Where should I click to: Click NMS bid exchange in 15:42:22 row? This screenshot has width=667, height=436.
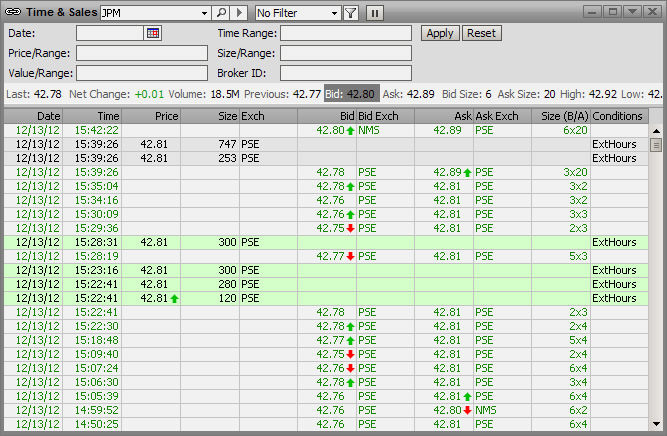pyautogui.click(x=369, y=130)
